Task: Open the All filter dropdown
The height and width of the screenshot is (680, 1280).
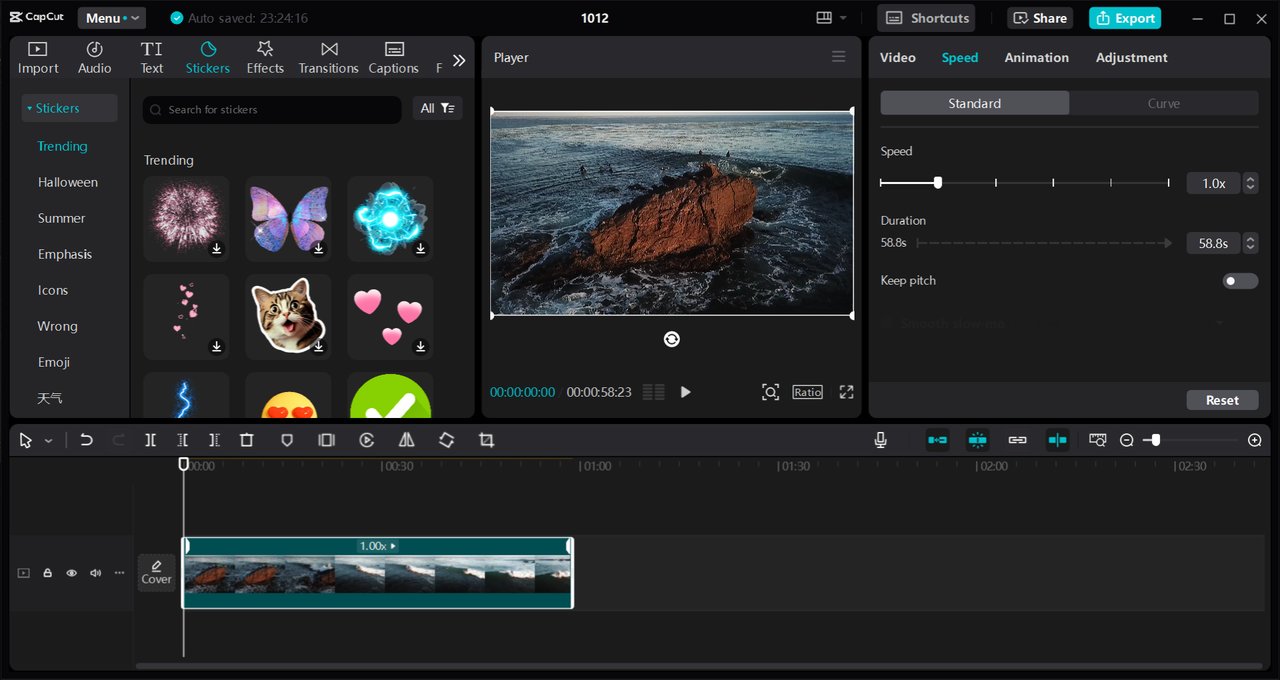Action: pyautogui.click(x=438, y=108)
